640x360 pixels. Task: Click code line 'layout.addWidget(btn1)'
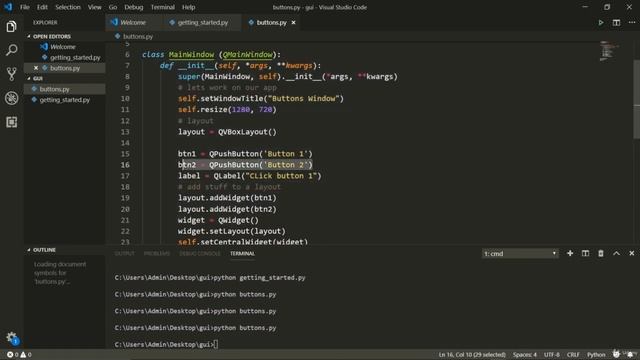[227, 198]
